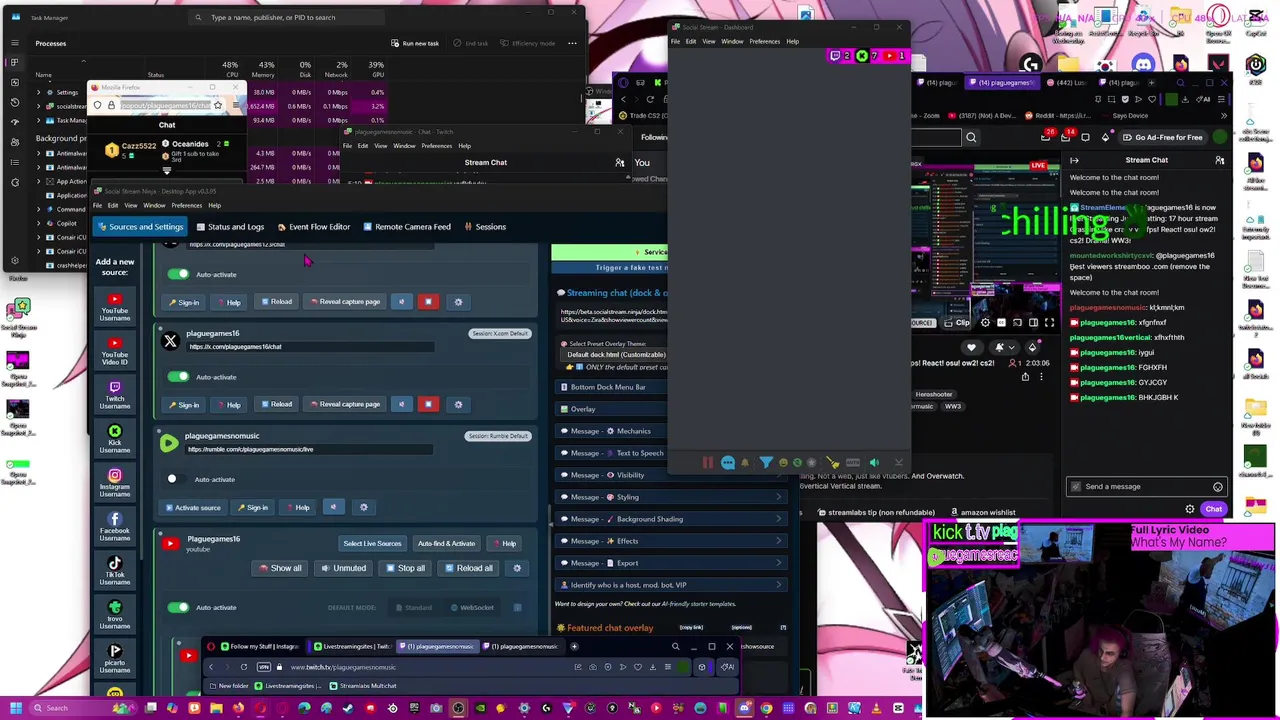Open settings gear for plaguegames16 X source
Screen dimensions: 1280x720
[458, 404]
